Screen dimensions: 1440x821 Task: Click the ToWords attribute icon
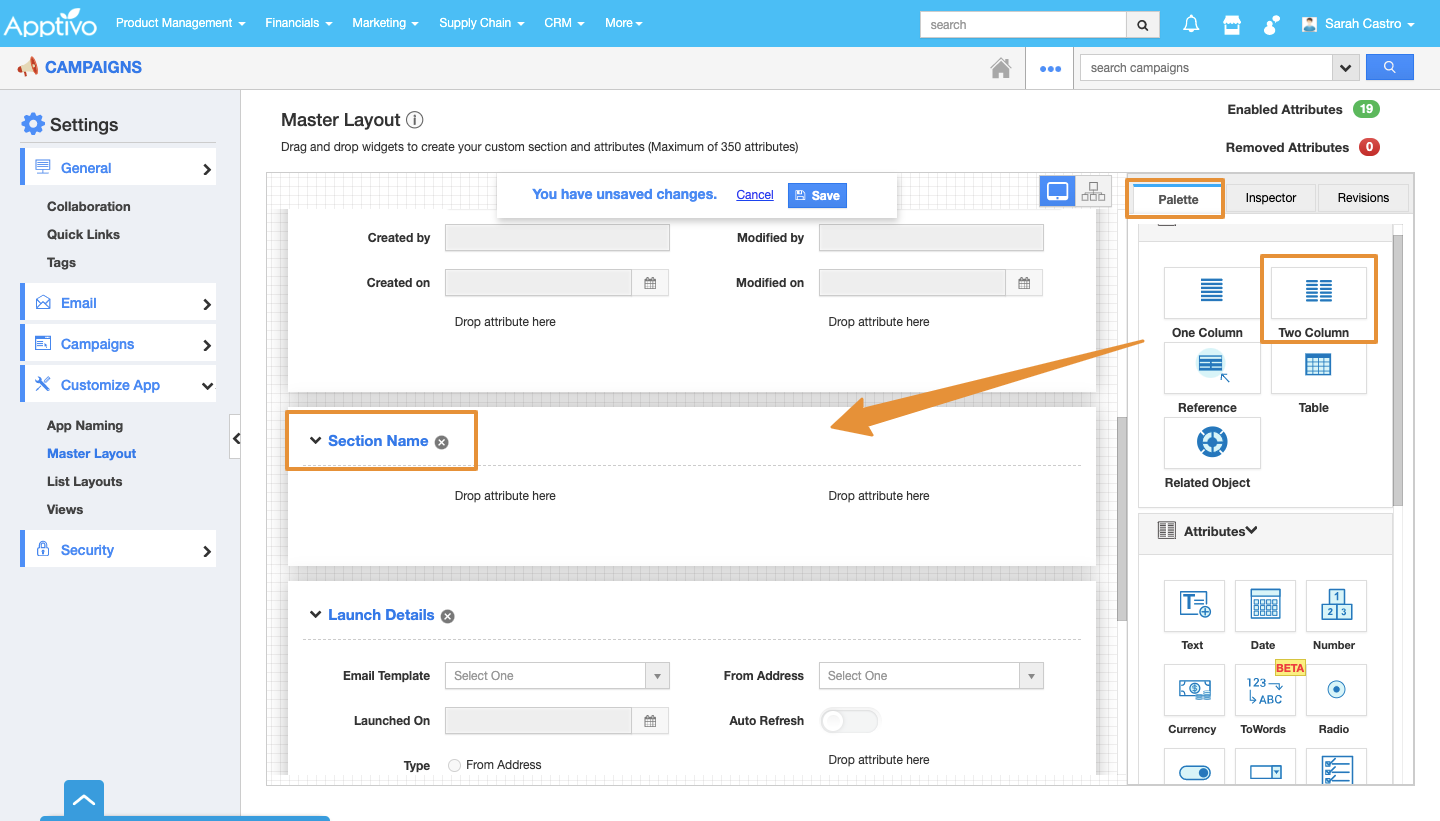coord(1264,690)
